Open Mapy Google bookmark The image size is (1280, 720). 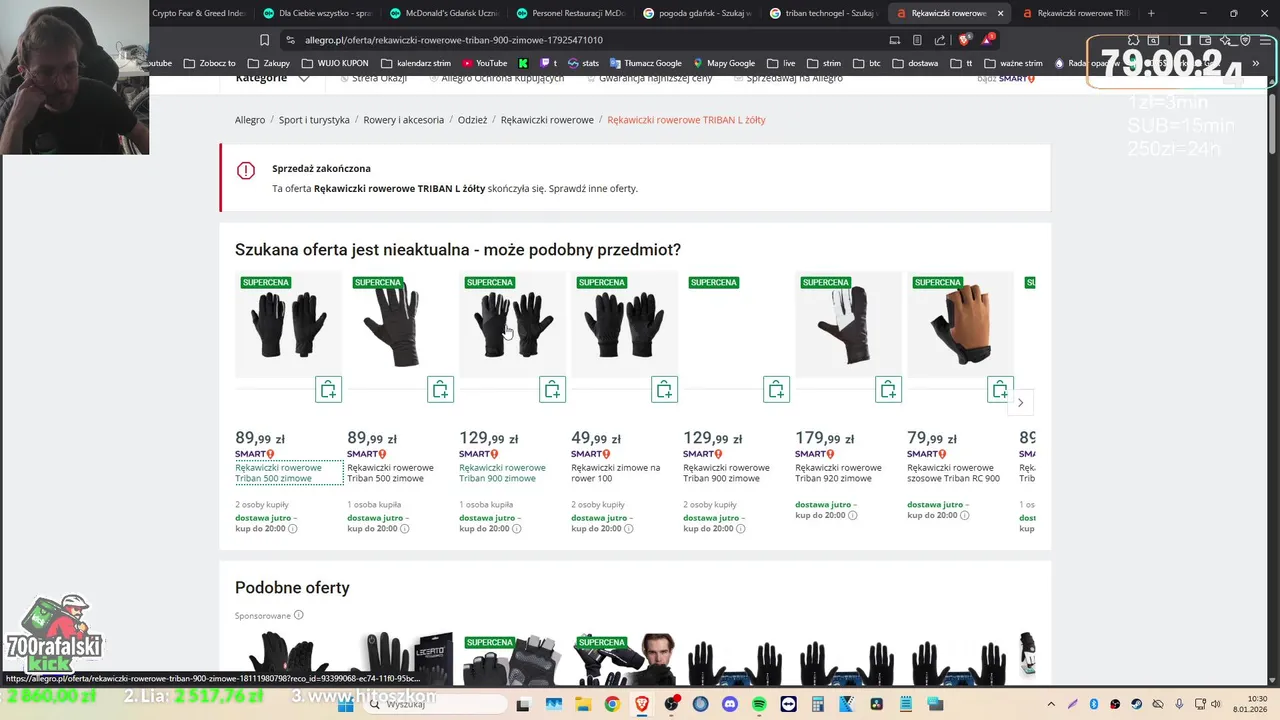tap(723, 63)
